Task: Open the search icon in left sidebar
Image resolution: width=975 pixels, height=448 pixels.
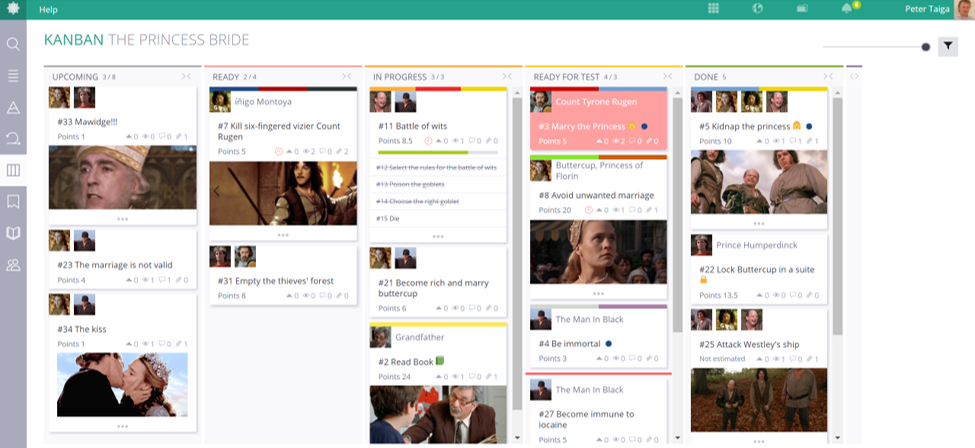Action: pyautogui.click(x=13, y=44)
